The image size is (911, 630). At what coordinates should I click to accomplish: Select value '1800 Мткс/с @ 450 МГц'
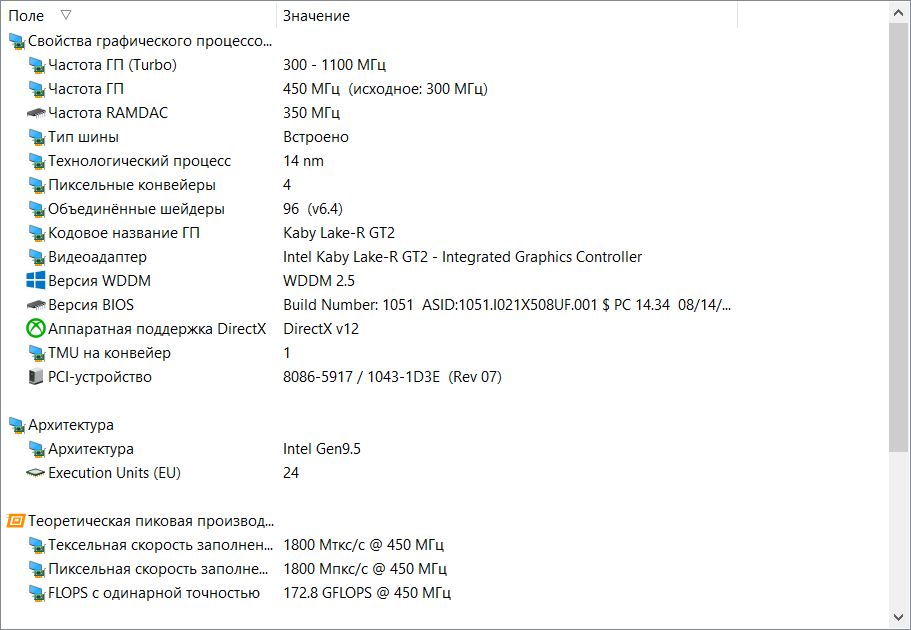click(364, 545)
